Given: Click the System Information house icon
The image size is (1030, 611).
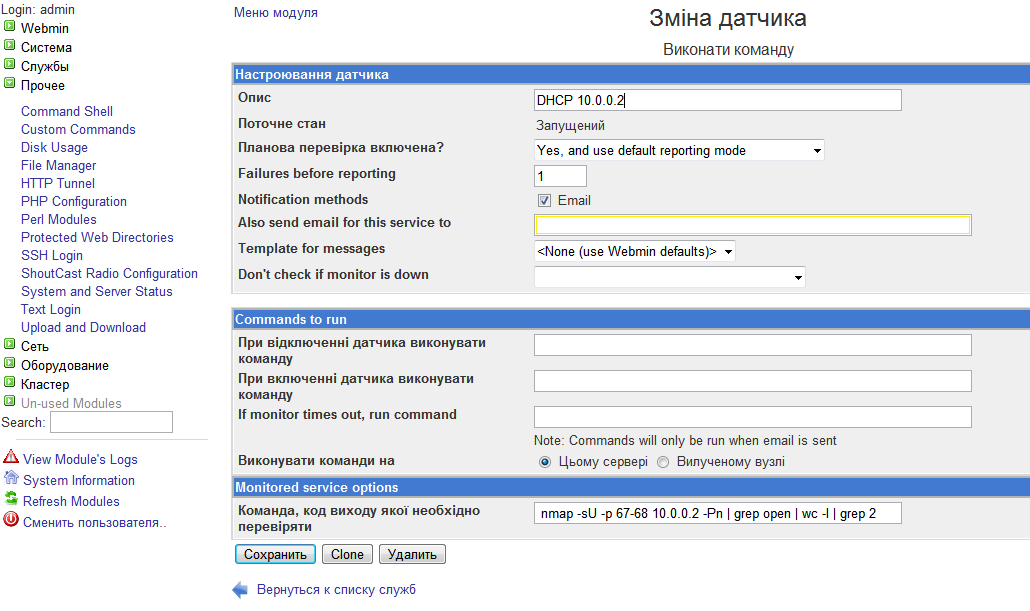Looking at the screenshot, I should [11, 479].
